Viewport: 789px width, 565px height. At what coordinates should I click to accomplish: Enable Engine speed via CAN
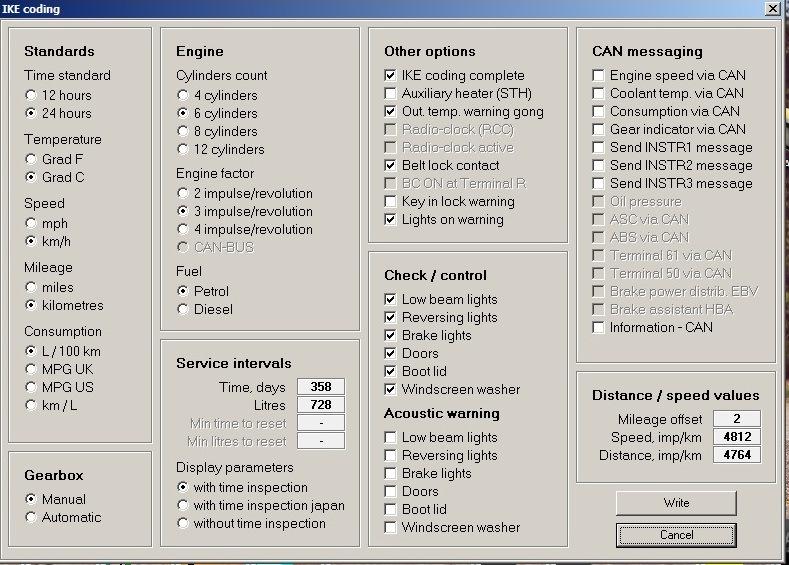[598, 75]
